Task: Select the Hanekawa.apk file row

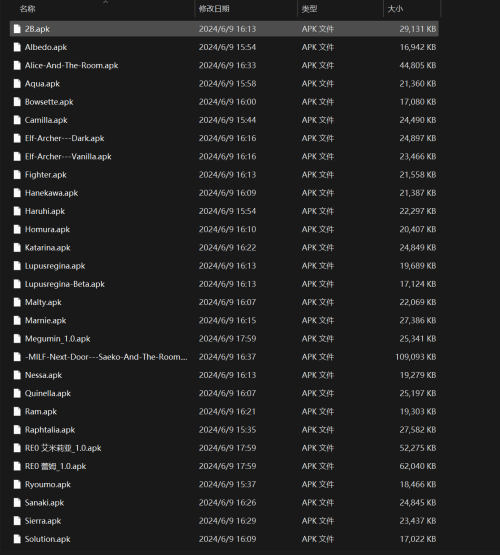Action: click(x=224, y=193)
